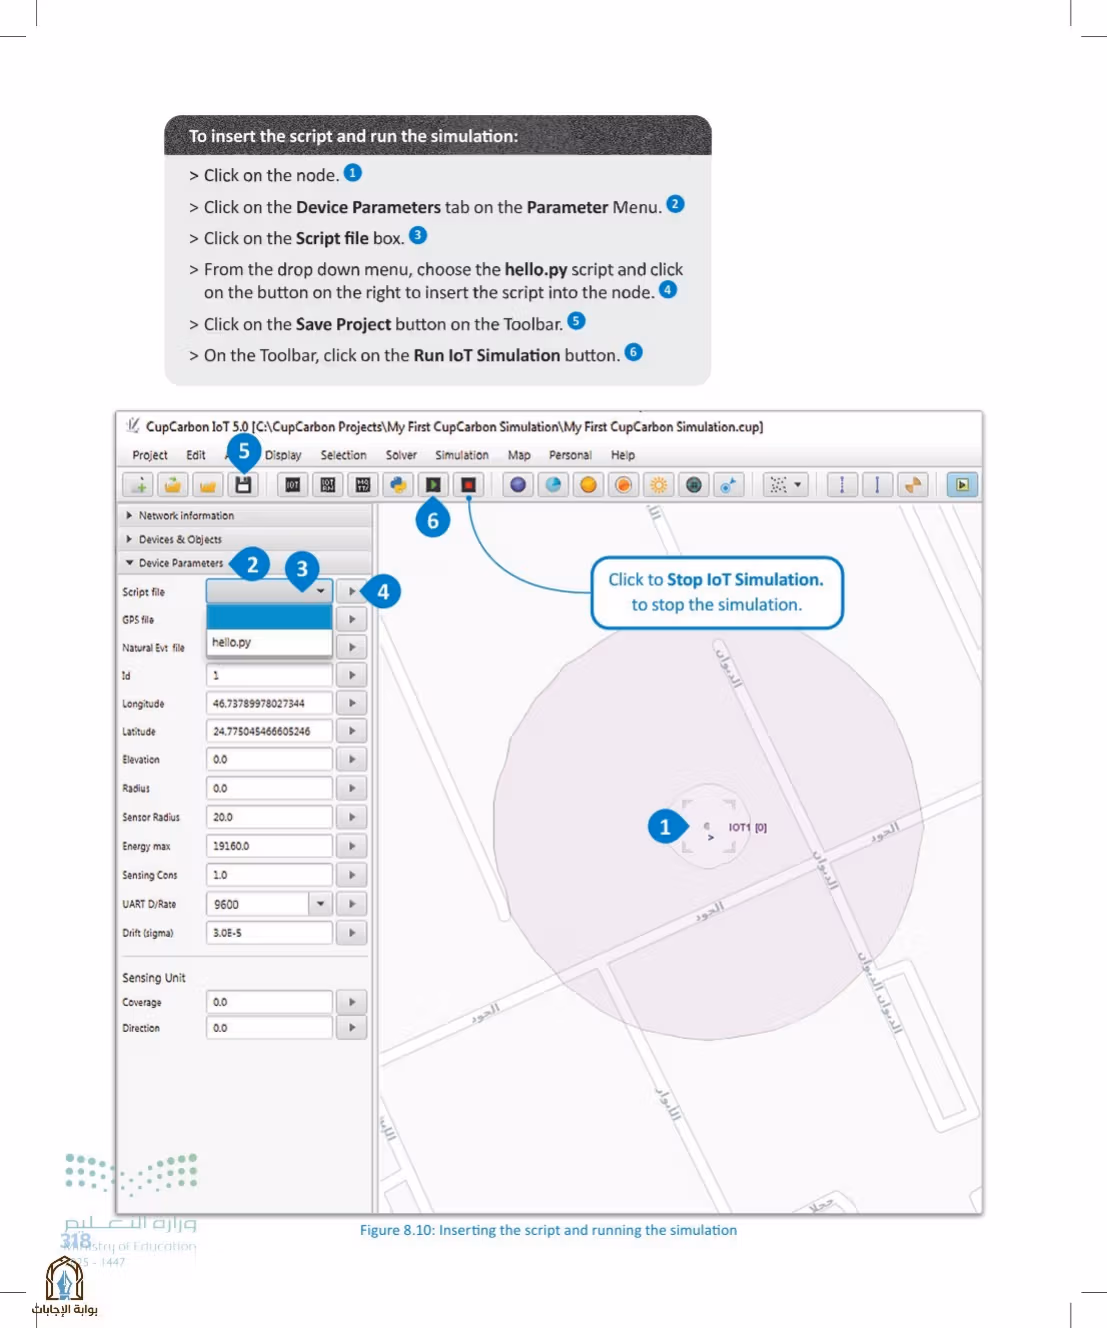The height and width of the screenshot is (1328, 1107).
Task: Expand the Network Information section
Action: (x=245, y=516)
